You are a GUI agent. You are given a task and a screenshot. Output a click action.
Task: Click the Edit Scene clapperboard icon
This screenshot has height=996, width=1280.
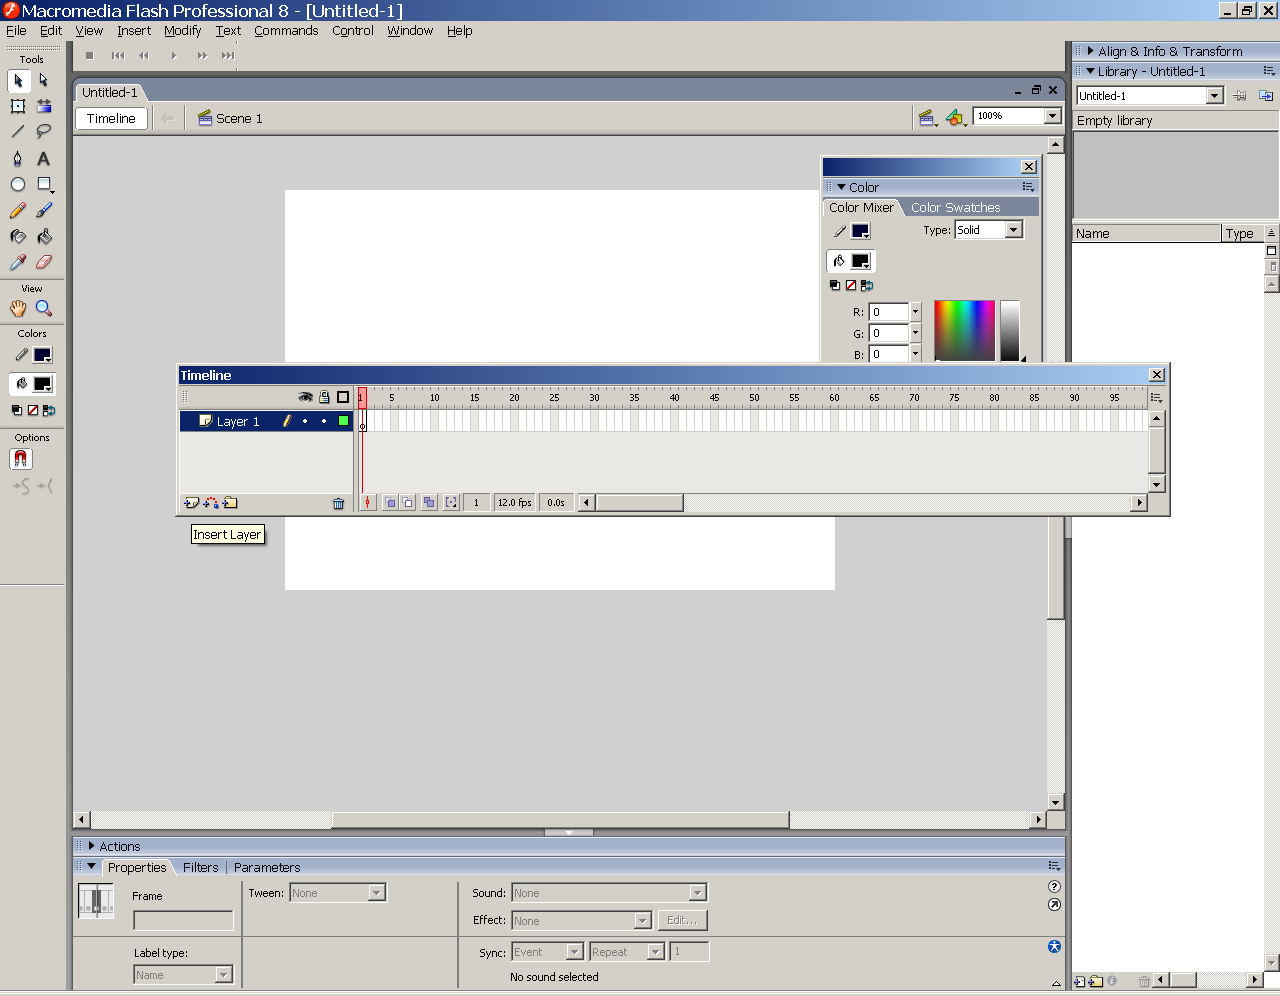pos(928,118)
